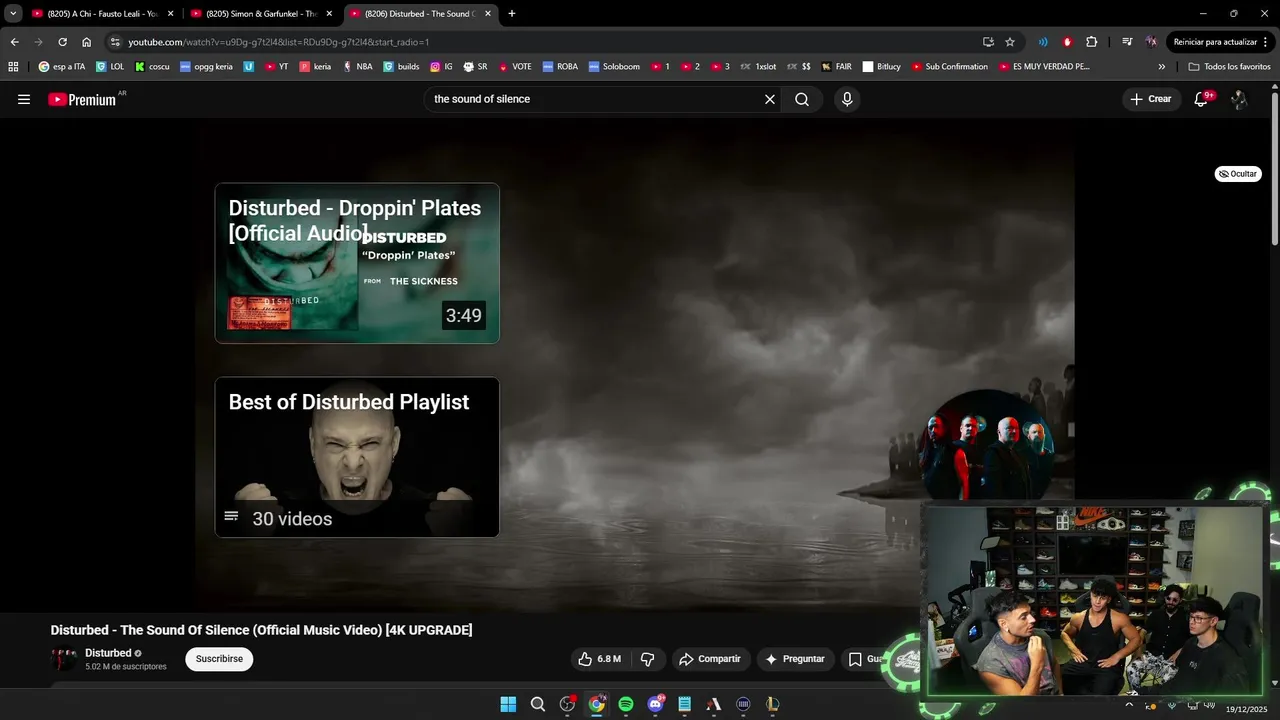Dislike the video with the thumbs down icon
The image size is (1280, 720).
[647, 659]
